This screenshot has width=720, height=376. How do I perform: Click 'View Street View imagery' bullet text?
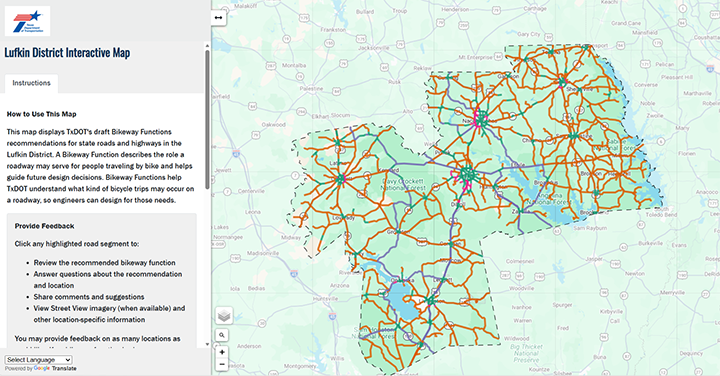109,314
